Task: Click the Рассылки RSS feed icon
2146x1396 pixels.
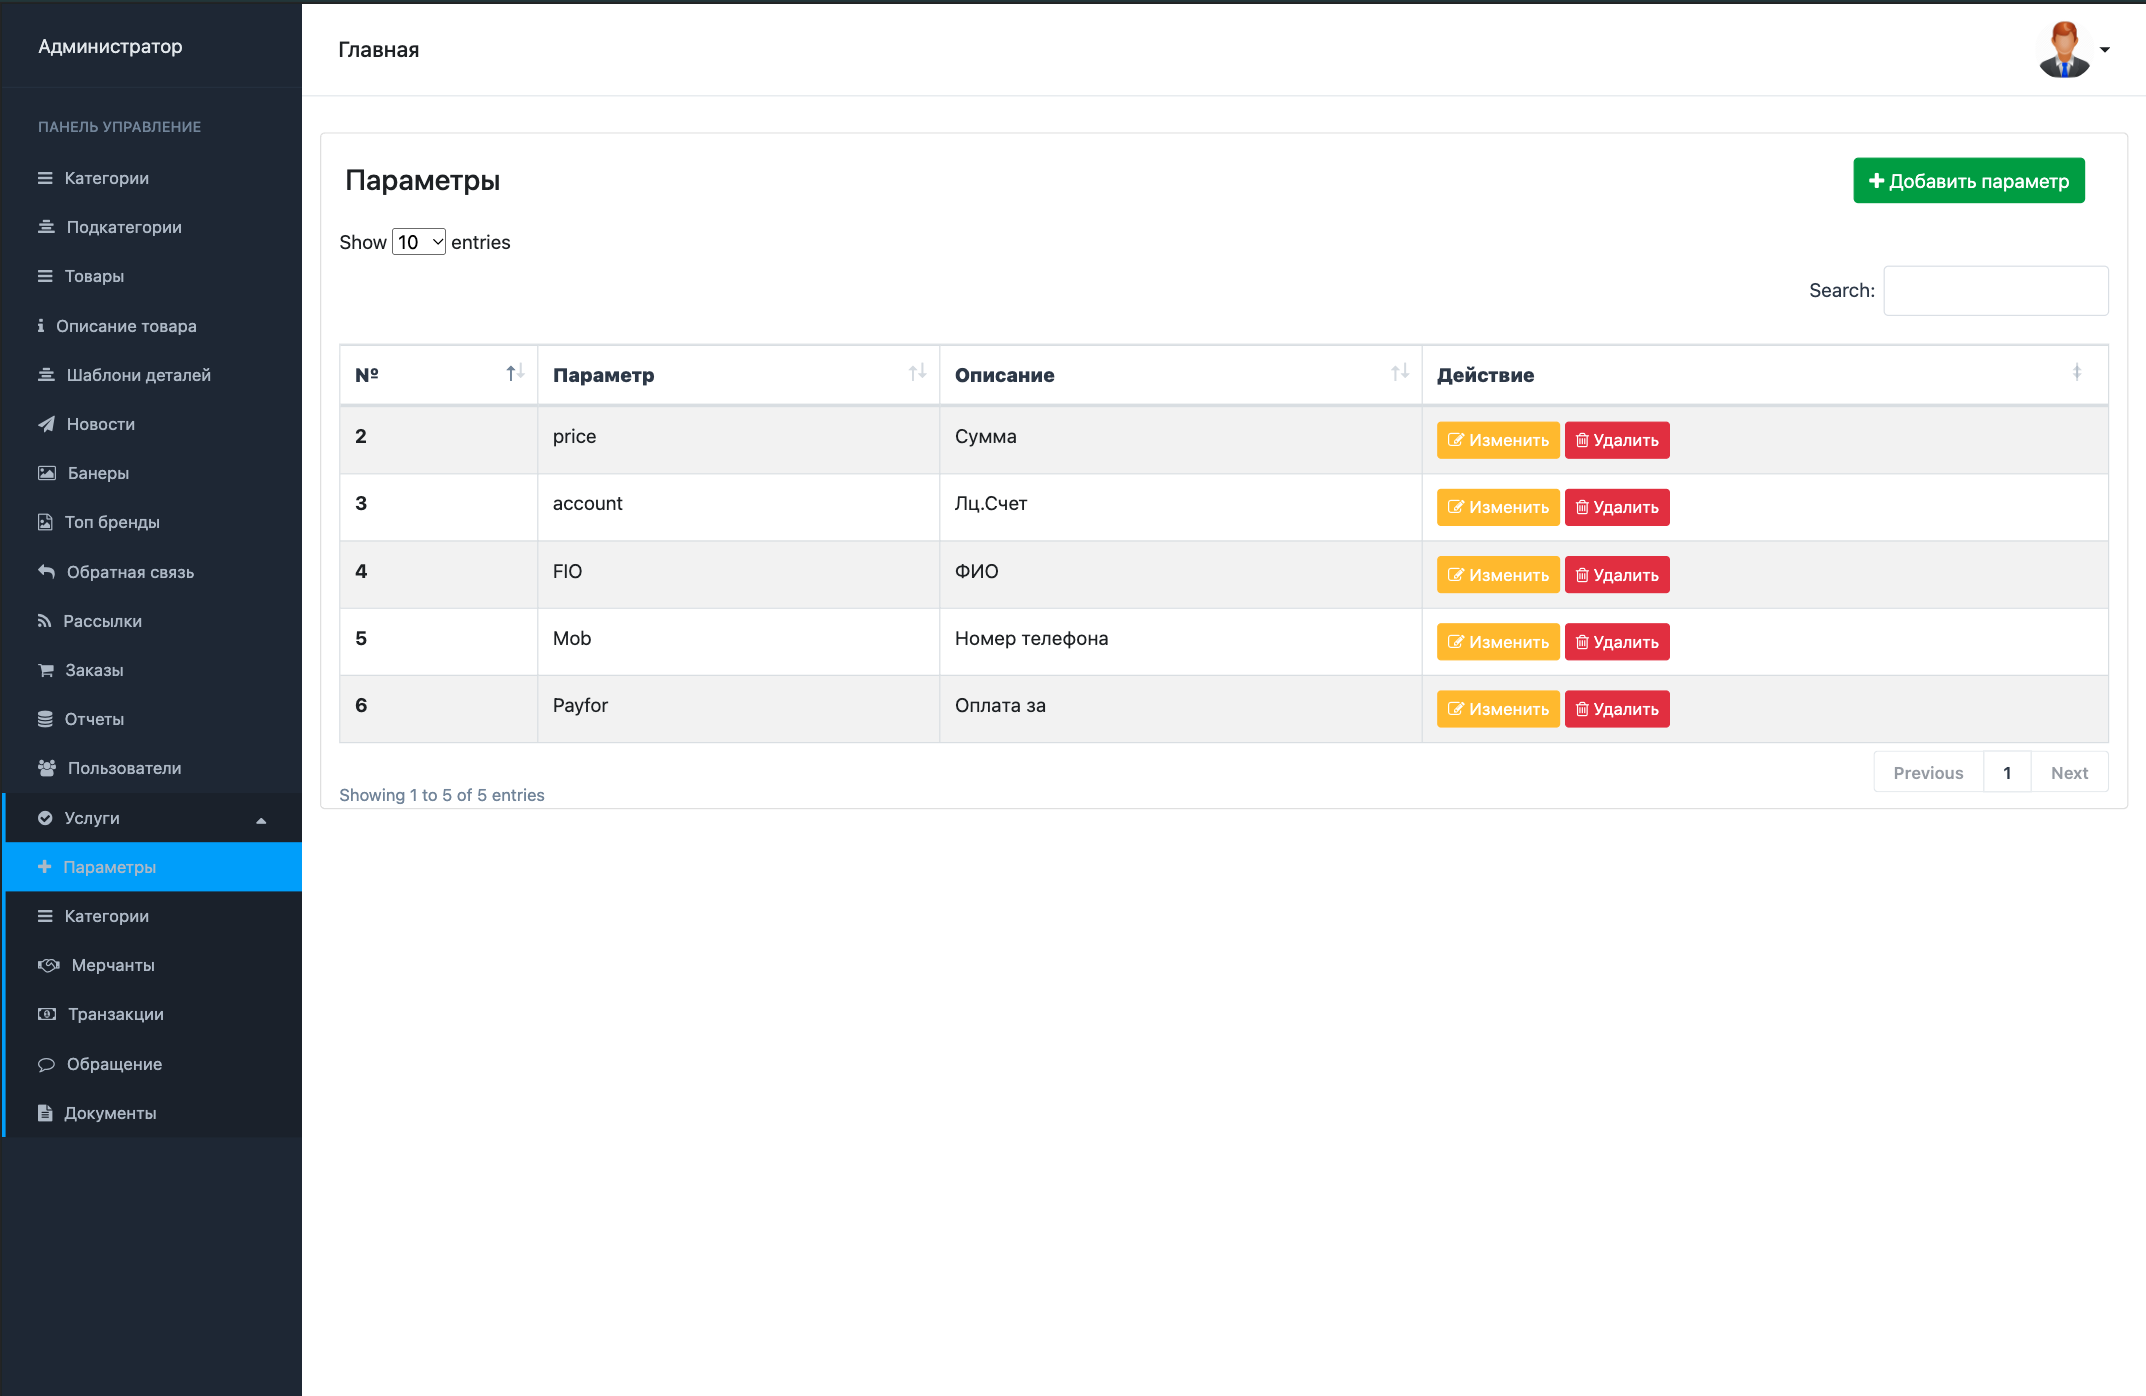Action: (x=44, y=621)
